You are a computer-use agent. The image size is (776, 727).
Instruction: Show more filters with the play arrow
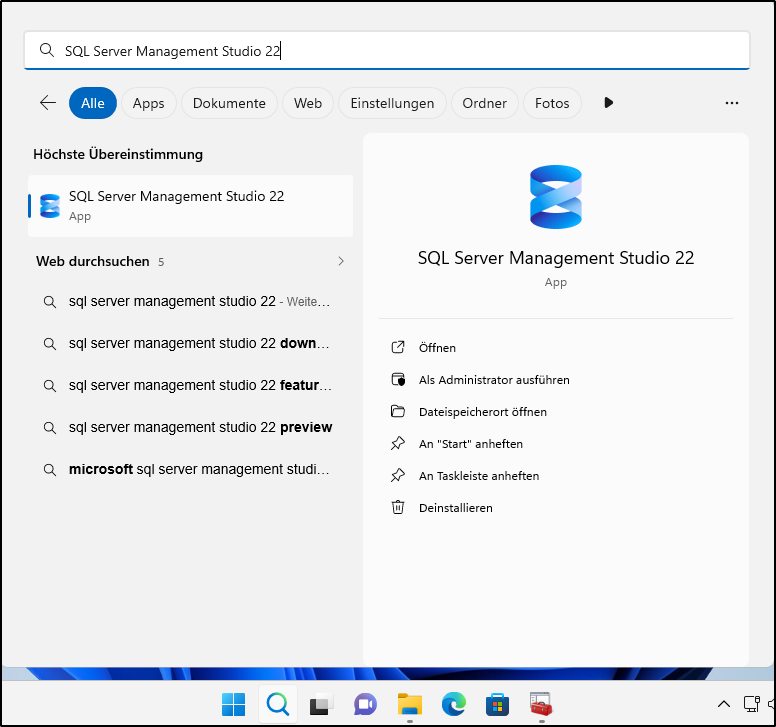click(x=609, y=102)
